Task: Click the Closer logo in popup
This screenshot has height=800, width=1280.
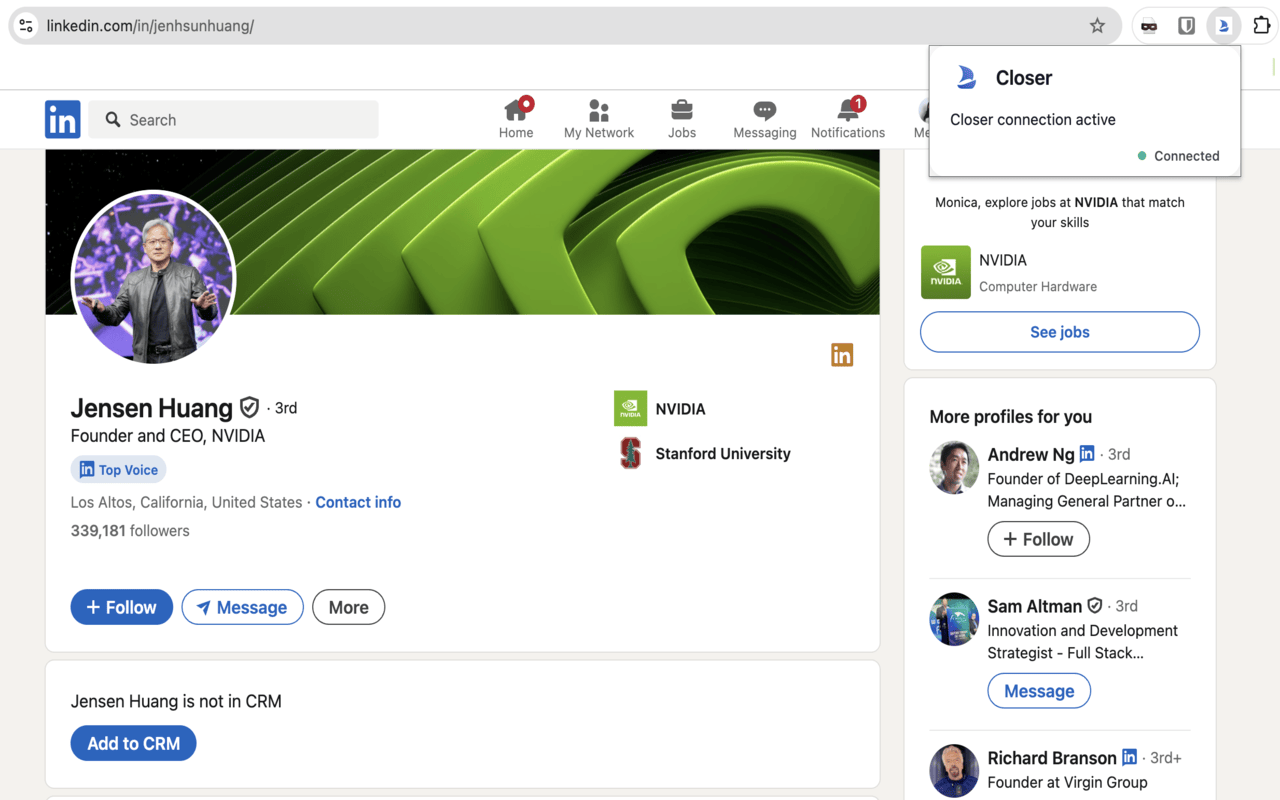Action: point(966,77)
